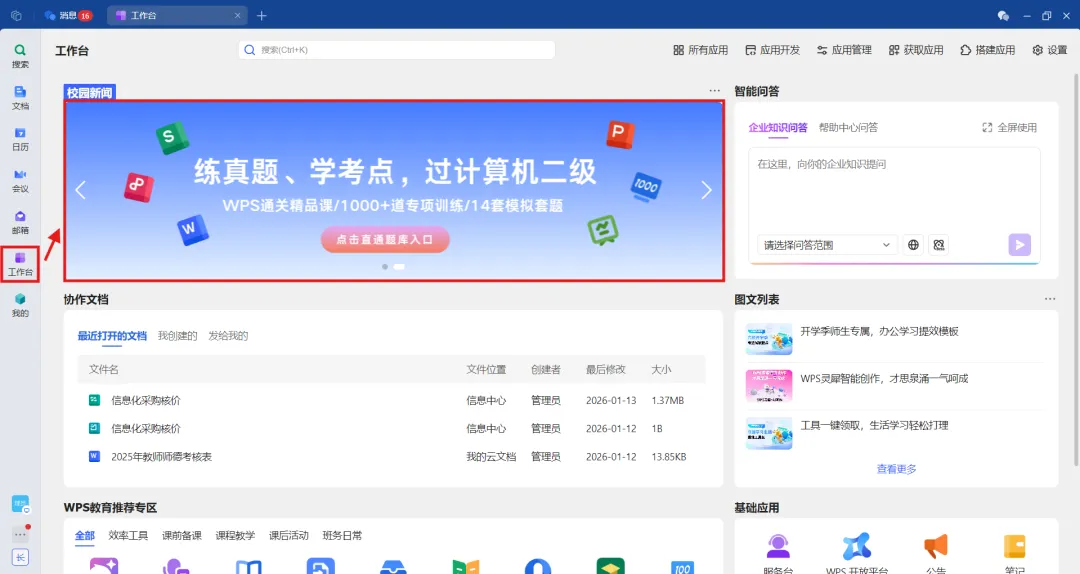Open the 消息 tab with 16 badge
Viewport: 1080px width, 574px height.
(x=68, y=15)
